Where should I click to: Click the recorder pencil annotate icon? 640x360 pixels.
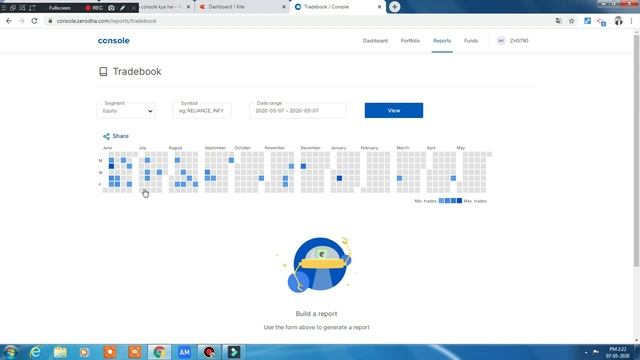click(122, 8)
